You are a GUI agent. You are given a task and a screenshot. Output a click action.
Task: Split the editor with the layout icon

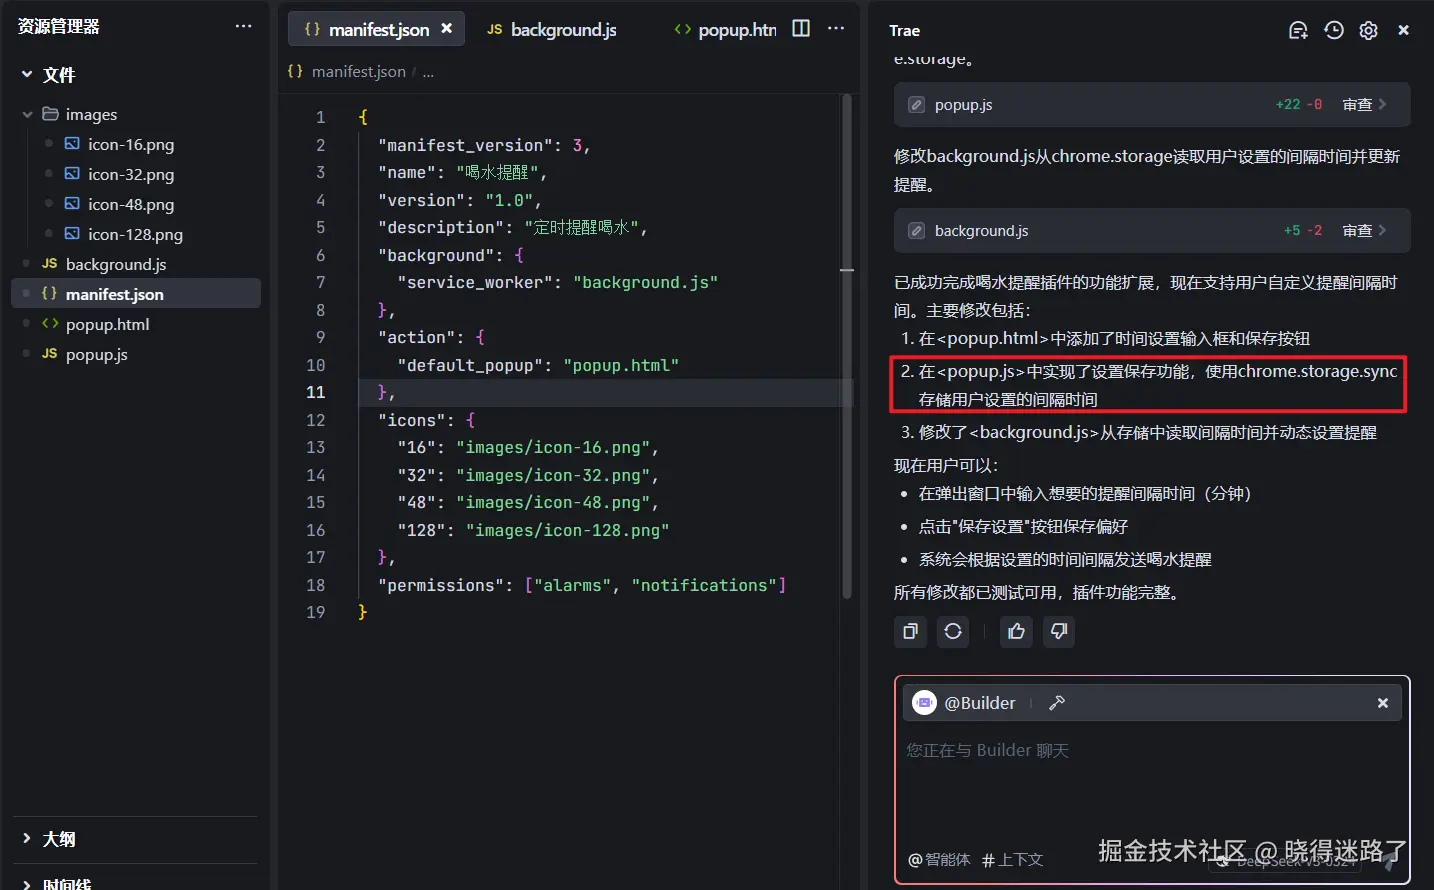(x=801, y=28)
